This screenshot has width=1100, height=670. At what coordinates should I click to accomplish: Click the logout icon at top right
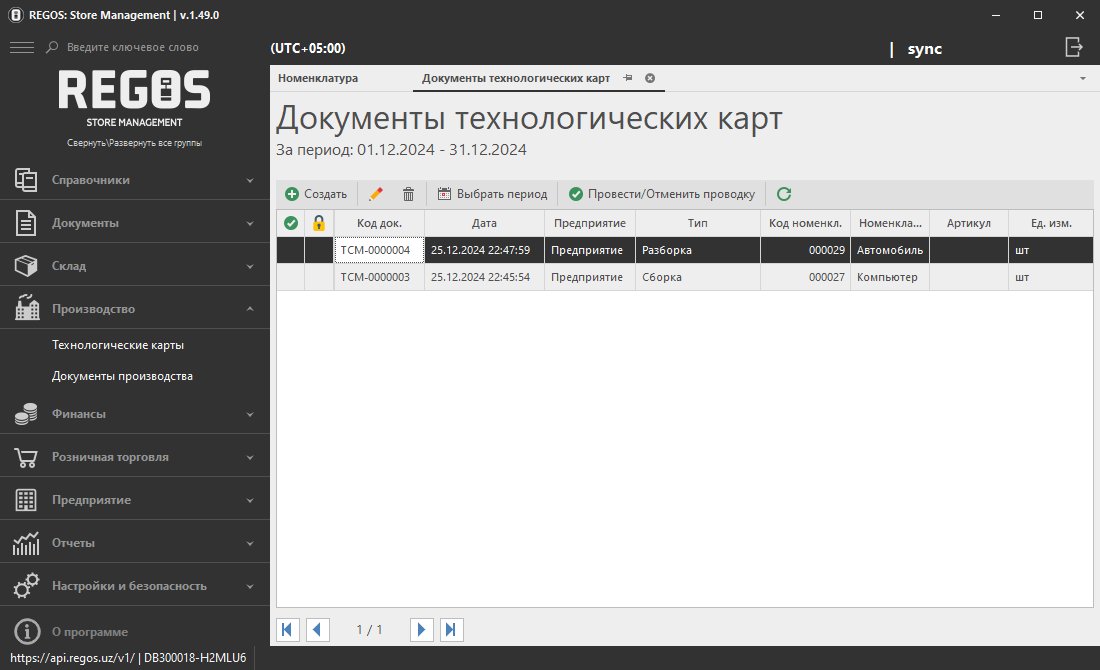1074,47
